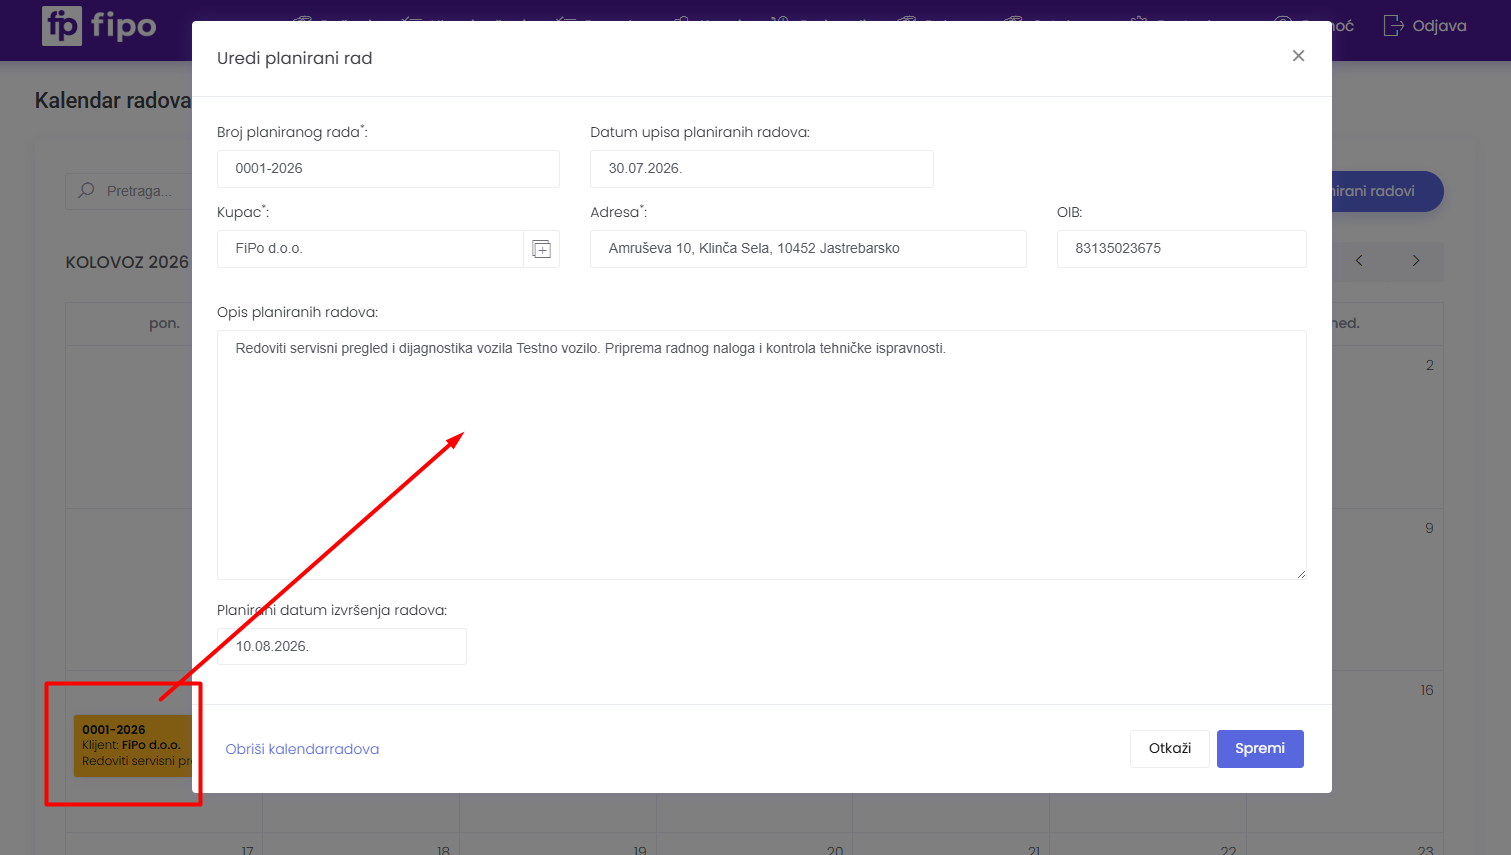Click the blue planirani radovi button behind the dialog
Viewport: 1511px width, 855px height.
(x=1387, y=191)
